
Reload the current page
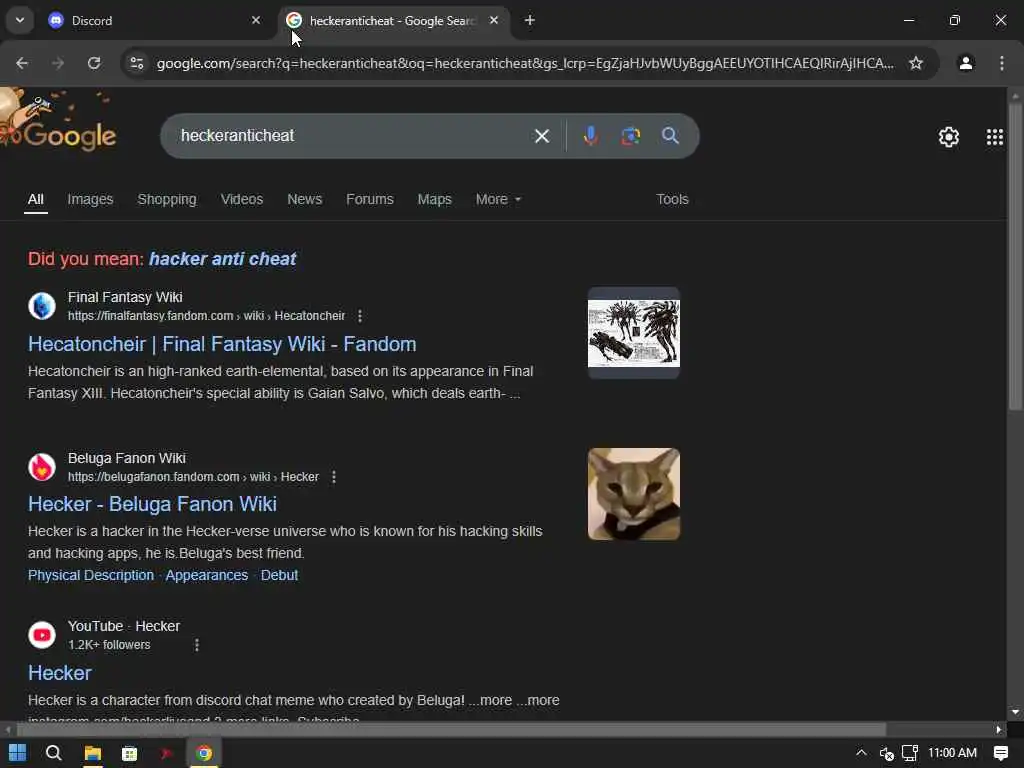tap(94, 63)
